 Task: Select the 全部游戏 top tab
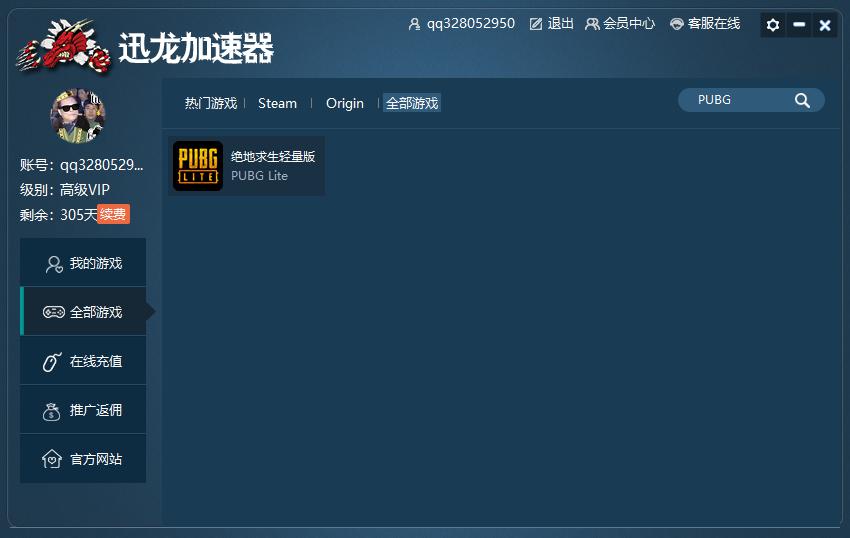tap(412, 103)
